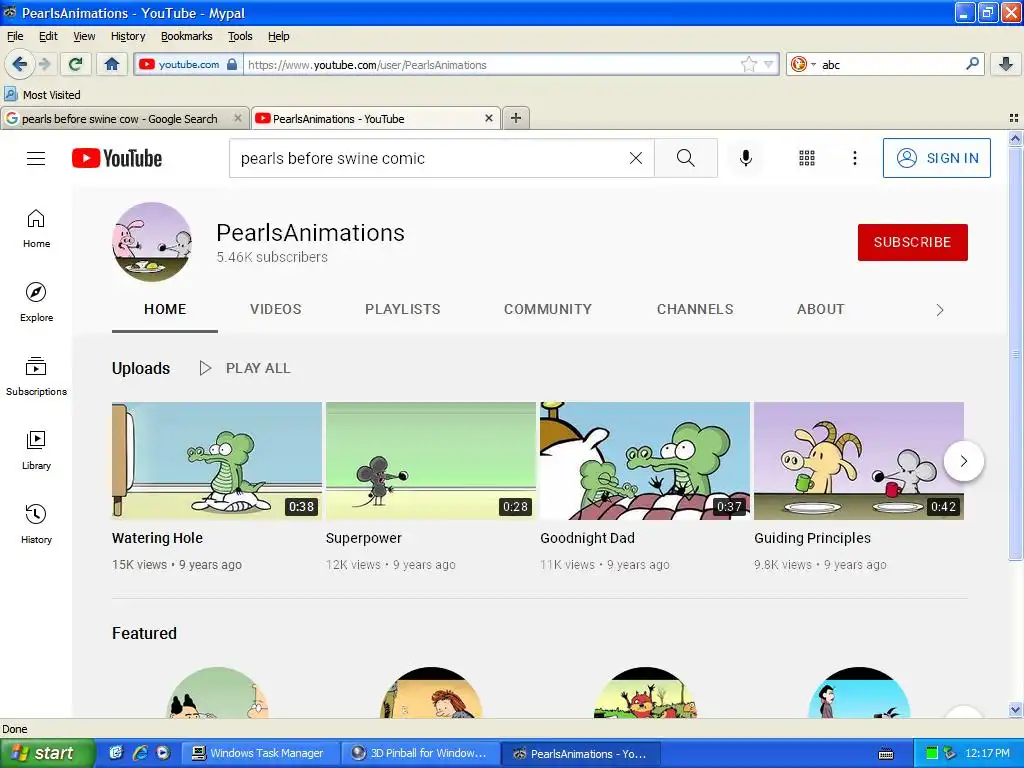
Task: Click the PearlsAnimations channel avatar
Action: click(x=152, y=242)
